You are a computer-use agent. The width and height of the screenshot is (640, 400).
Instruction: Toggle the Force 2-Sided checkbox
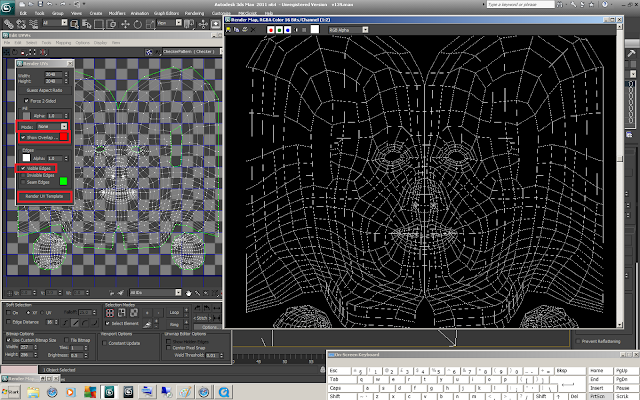pyautogui.click(x=27, y=101)
